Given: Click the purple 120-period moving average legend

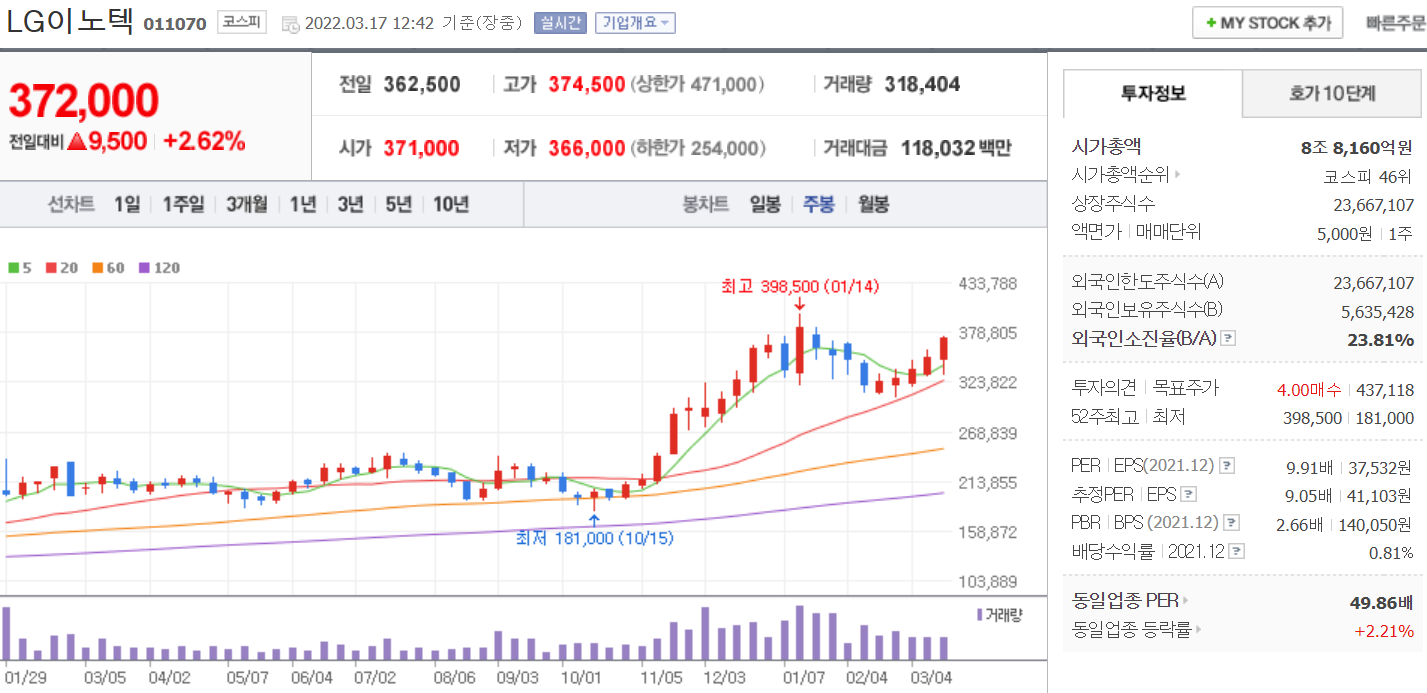Looking at the screenshot, I should pos(160,268).
